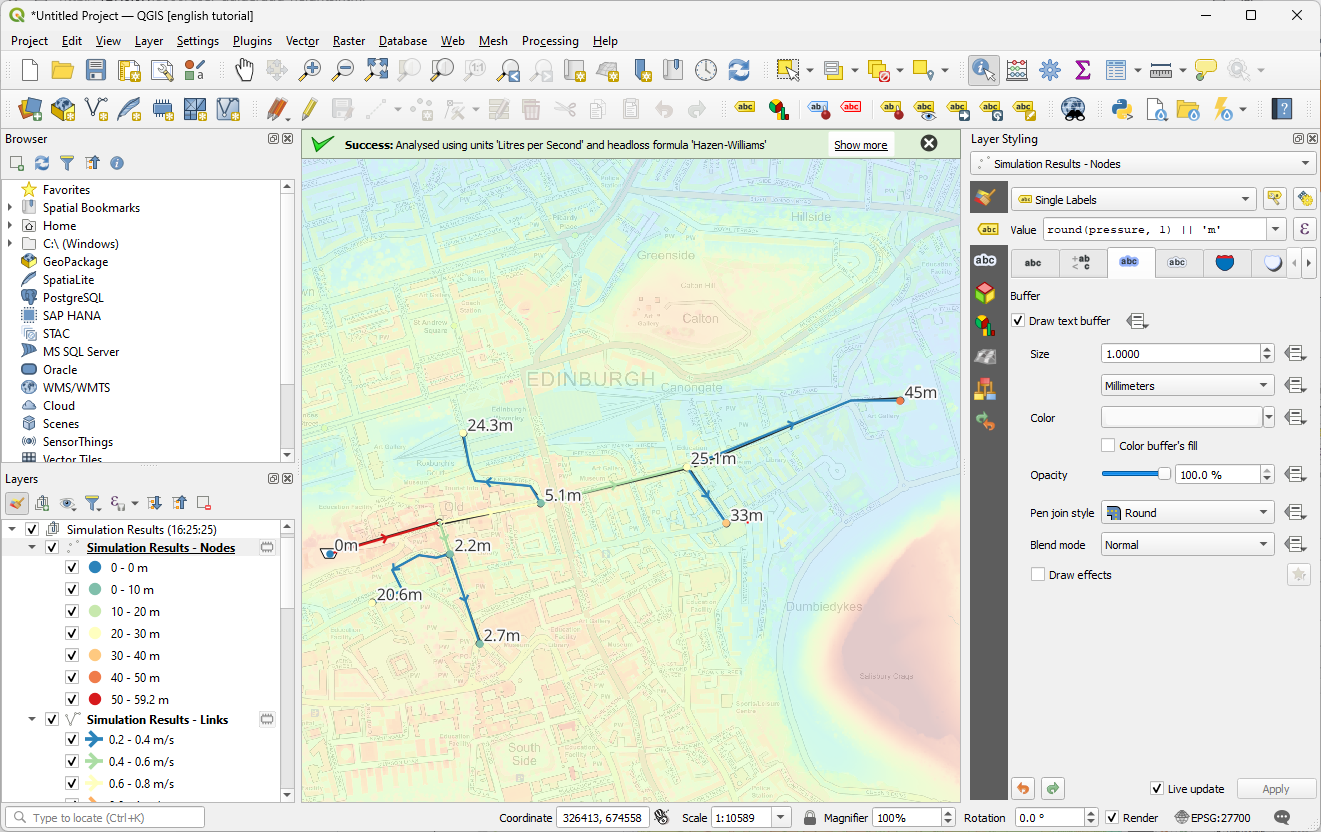The height and width of the screenshot is (832, 1321).
Task: Open the Python Console icon
Action: pos(1121,108)
